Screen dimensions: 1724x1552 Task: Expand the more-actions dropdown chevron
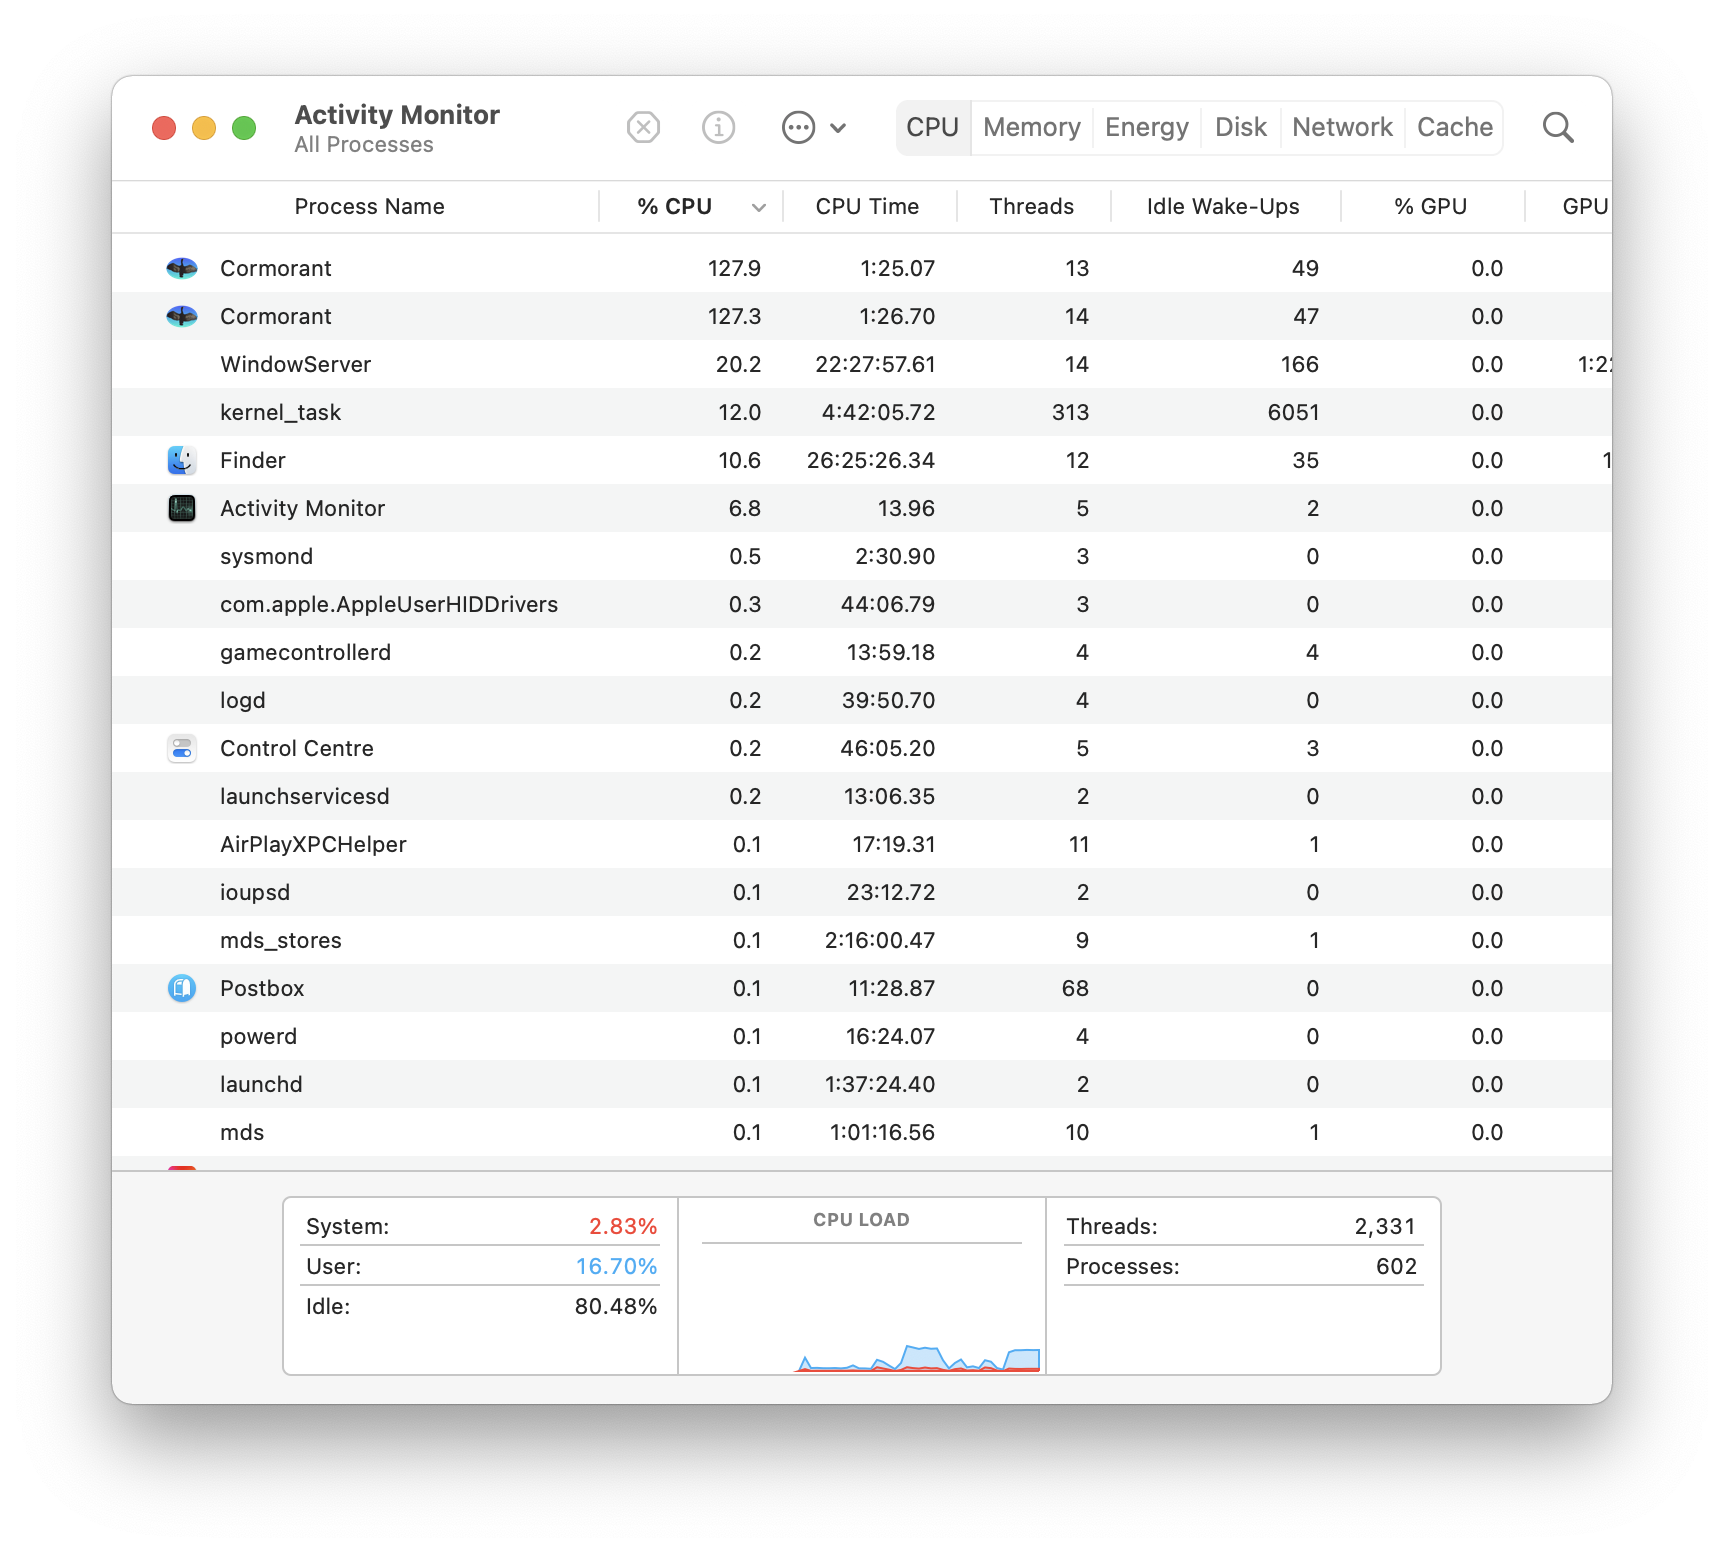(839, 128)
